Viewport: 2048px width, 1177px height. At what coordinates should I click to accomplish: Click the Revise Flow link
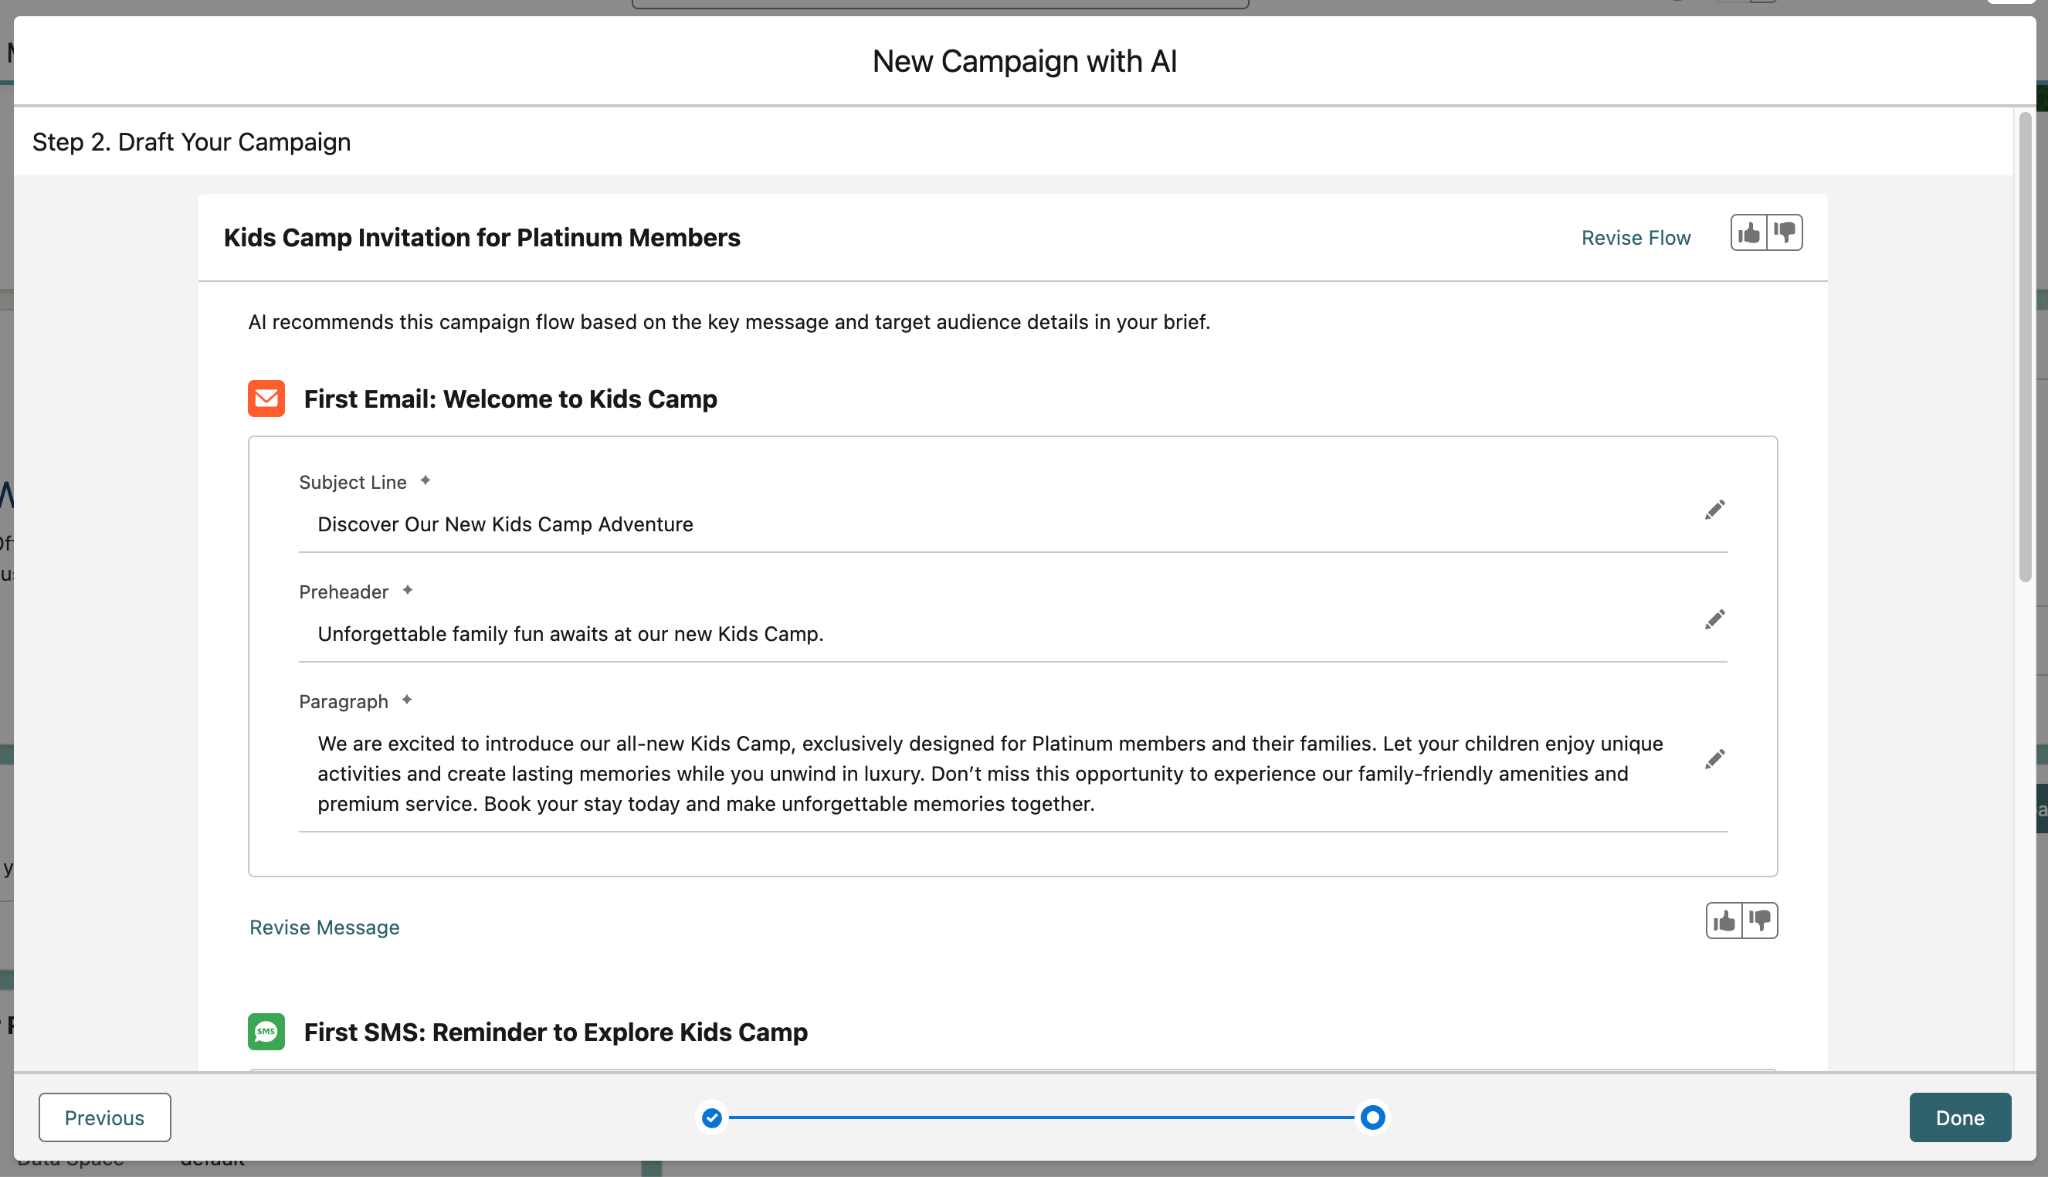[x=1635, y=238]
